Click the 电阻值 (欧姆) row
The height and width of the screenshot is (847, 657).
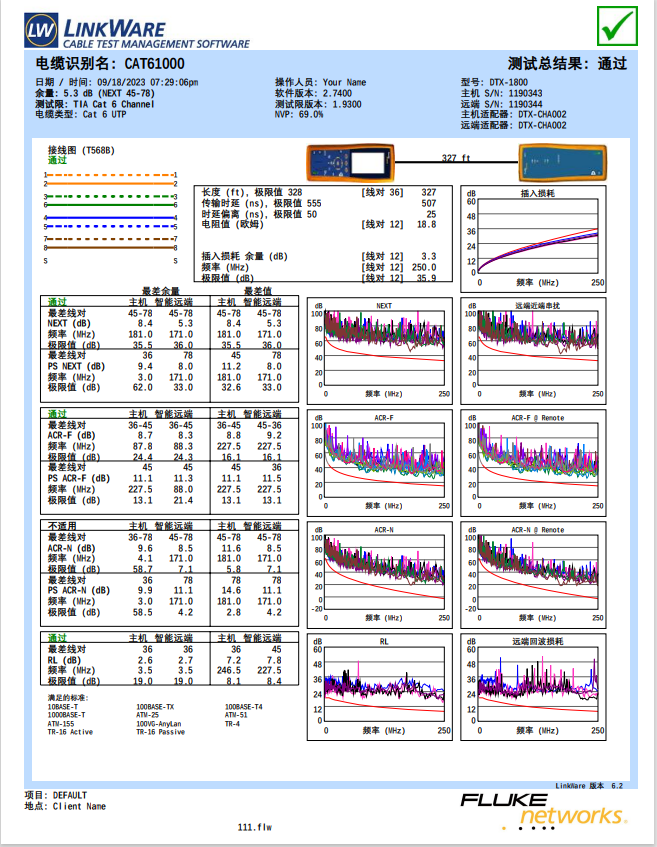319,224
